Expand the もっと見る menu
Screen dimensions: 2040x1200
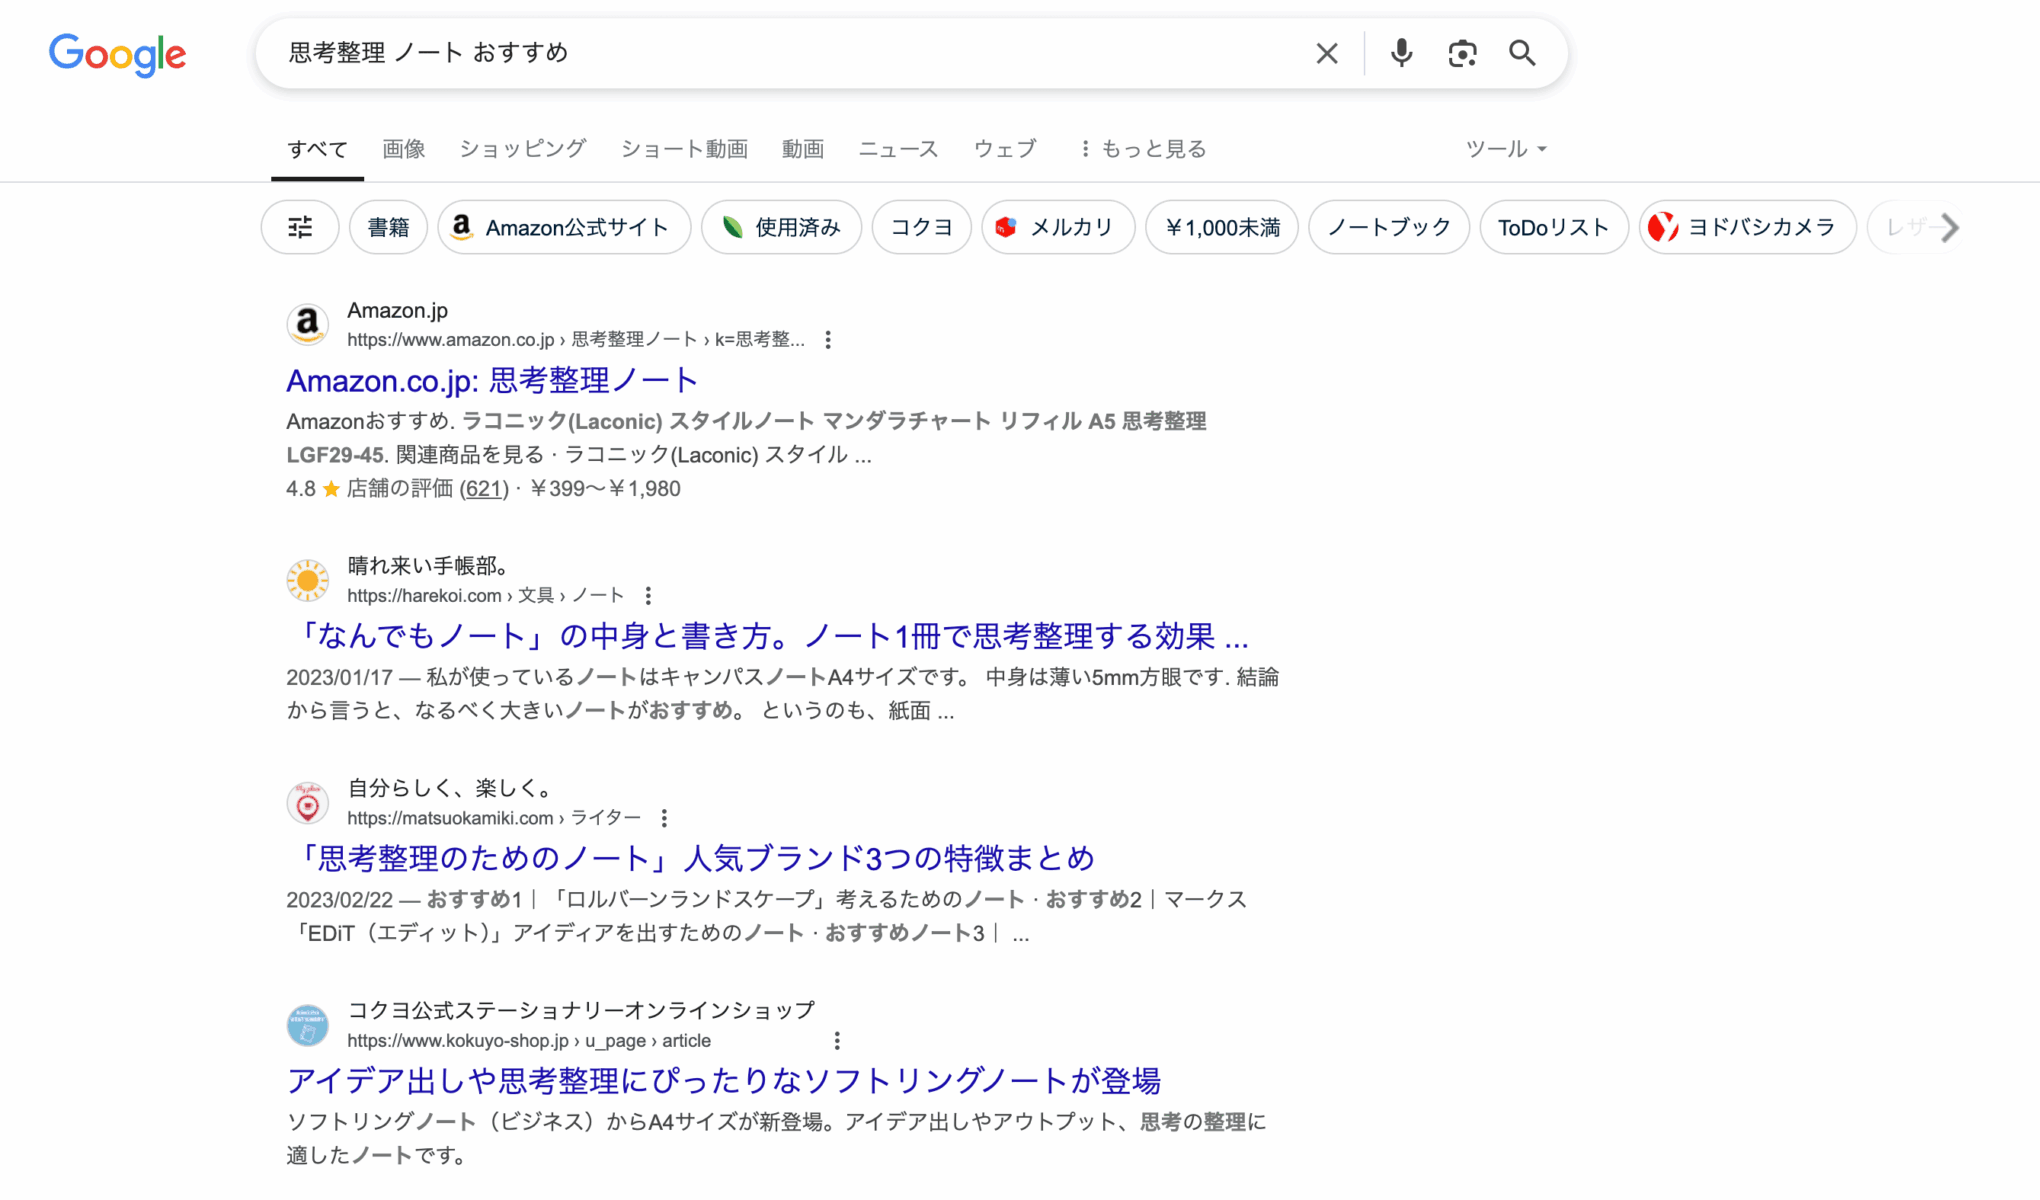click(1142, 149)
